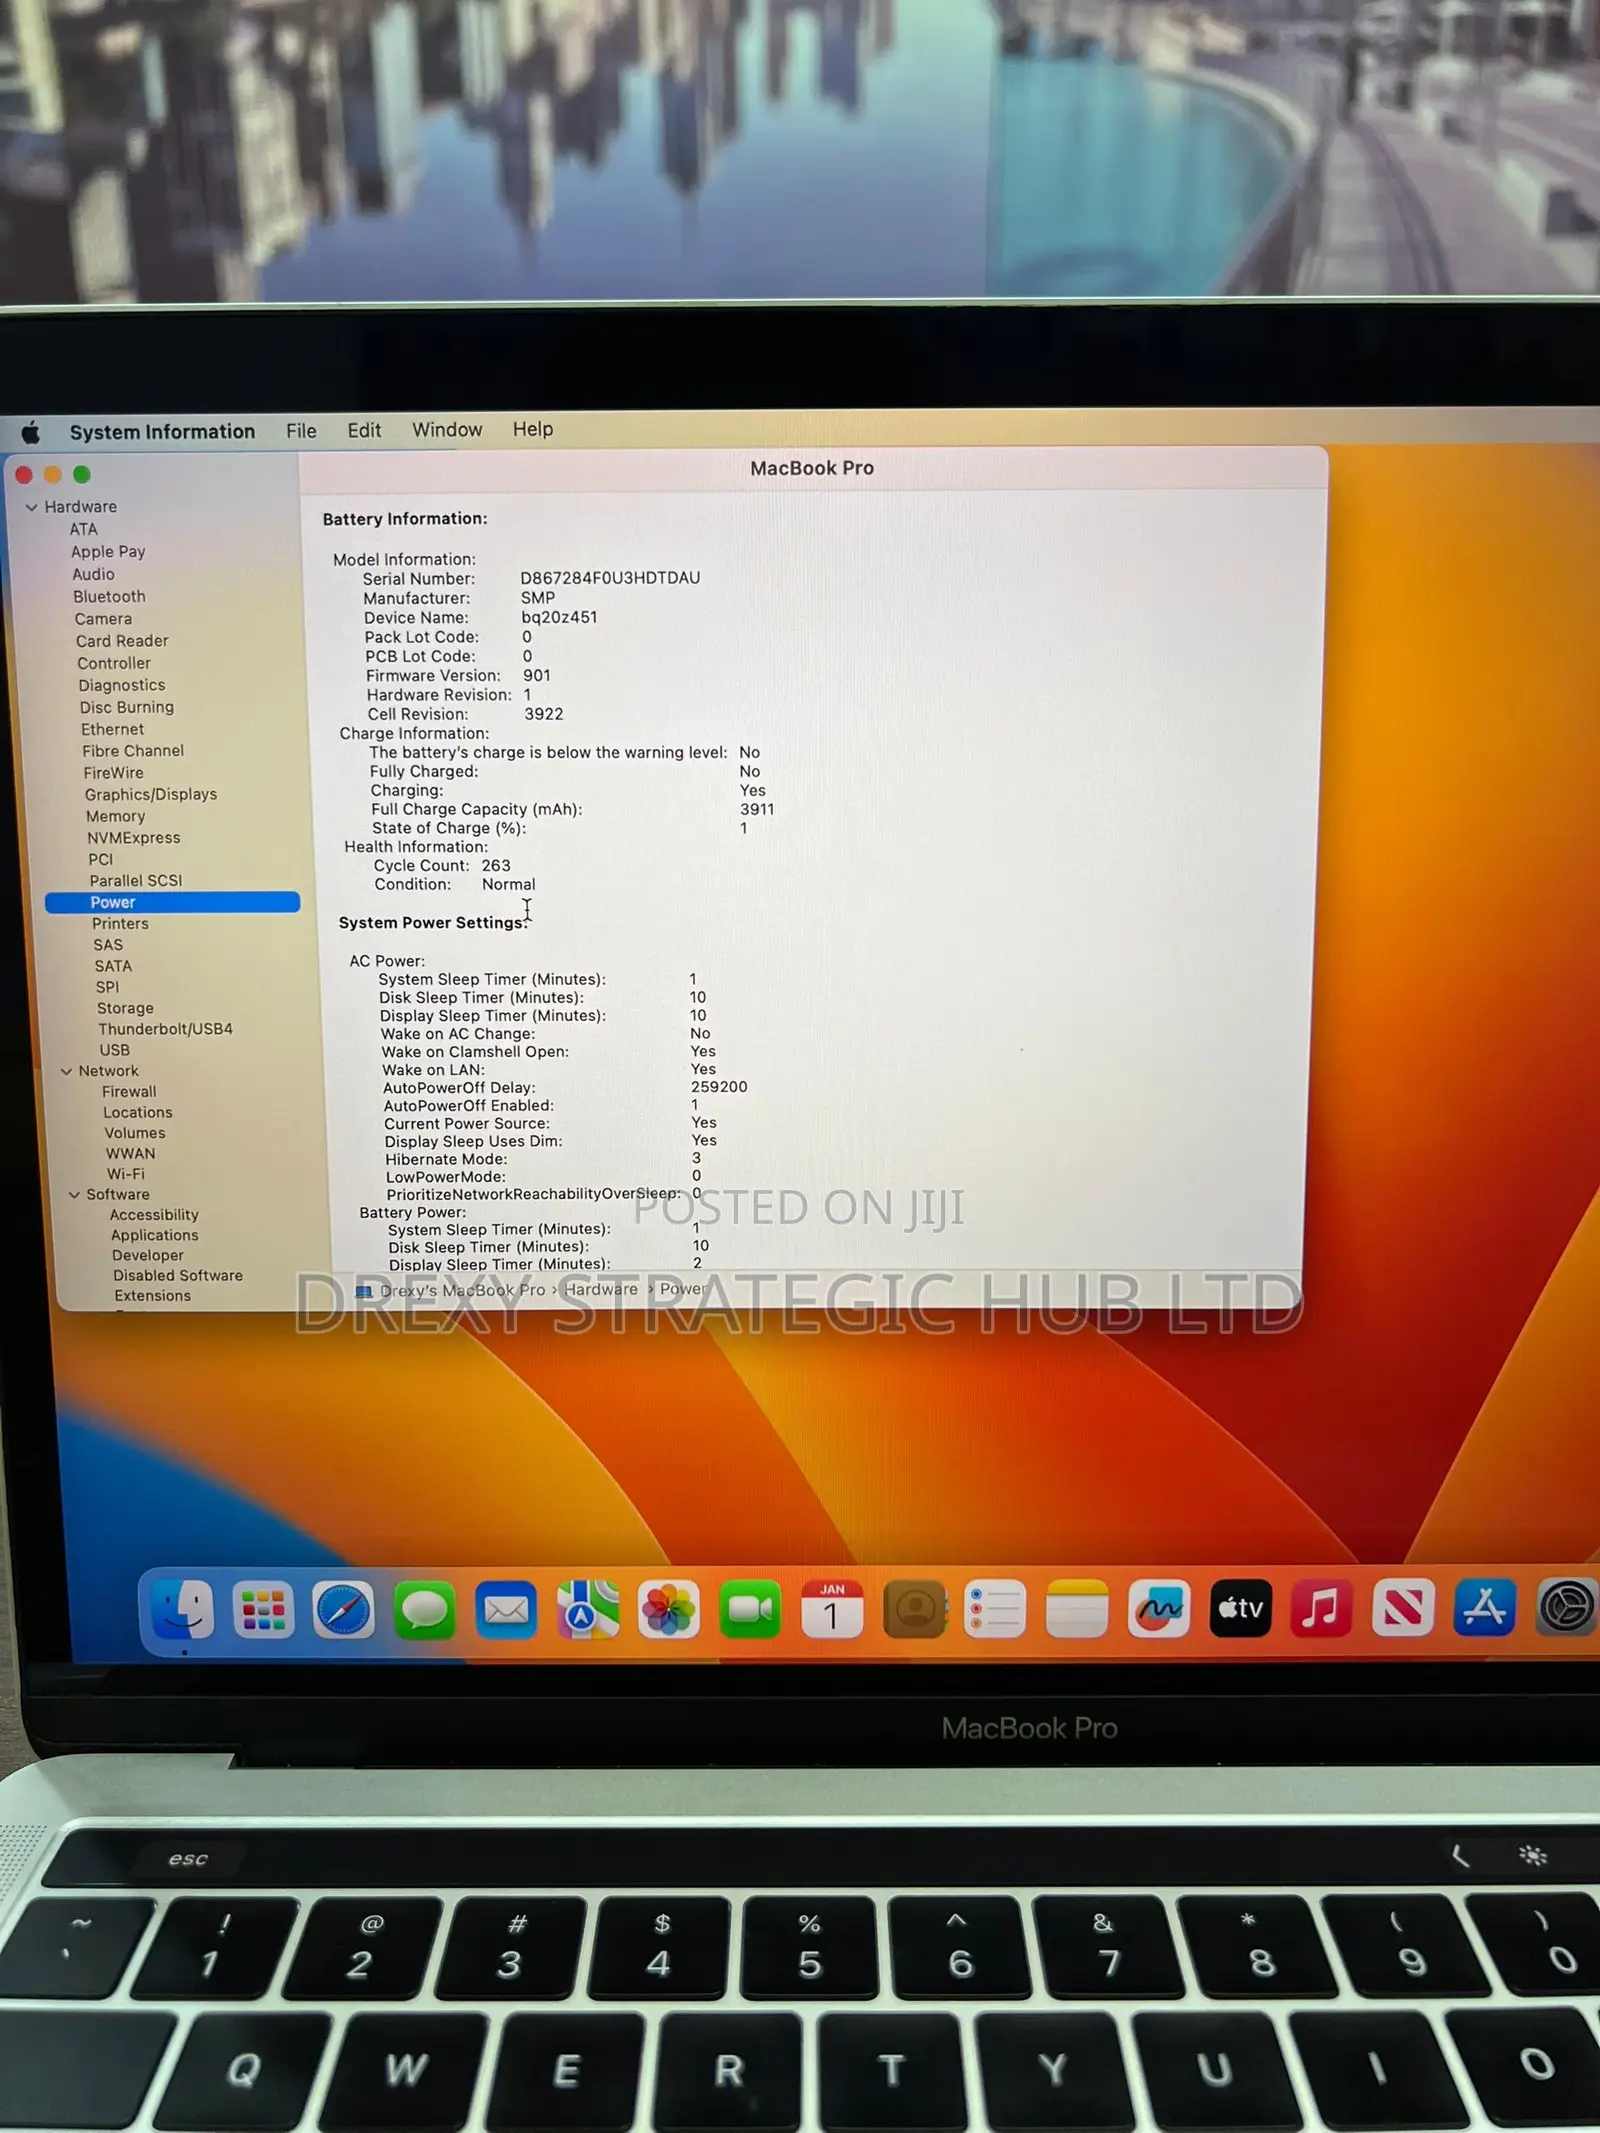Open App Store in Dock
This screenshot has height=2133, width=1600.
coord(1484,1608)
